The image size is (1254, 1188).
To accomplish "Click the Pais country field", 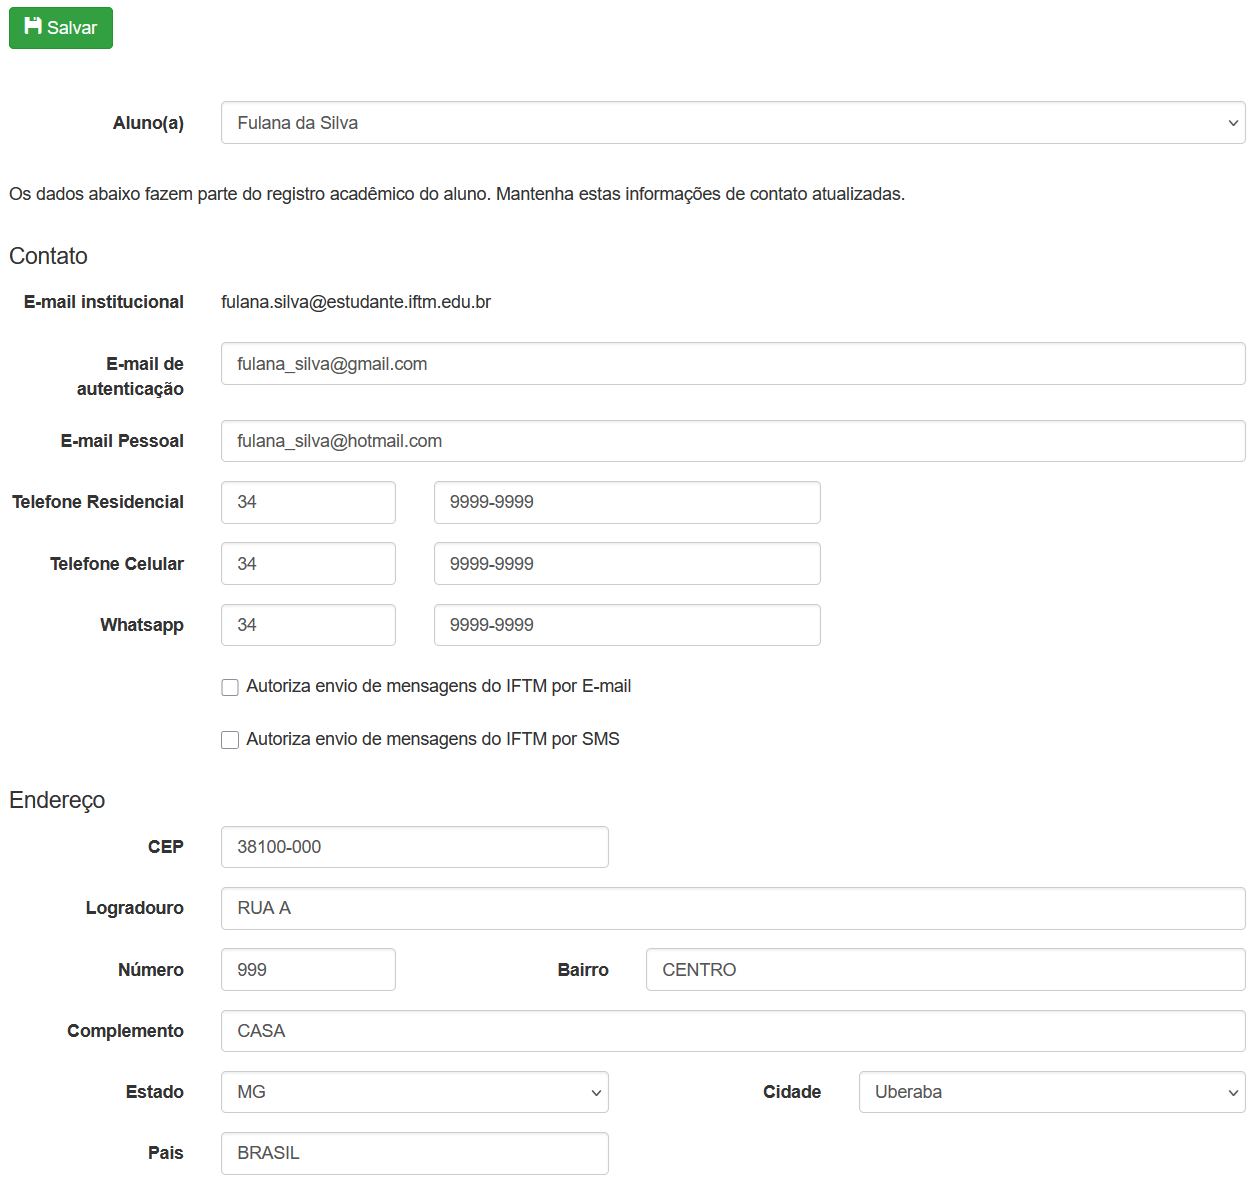I will point(414,1153).
